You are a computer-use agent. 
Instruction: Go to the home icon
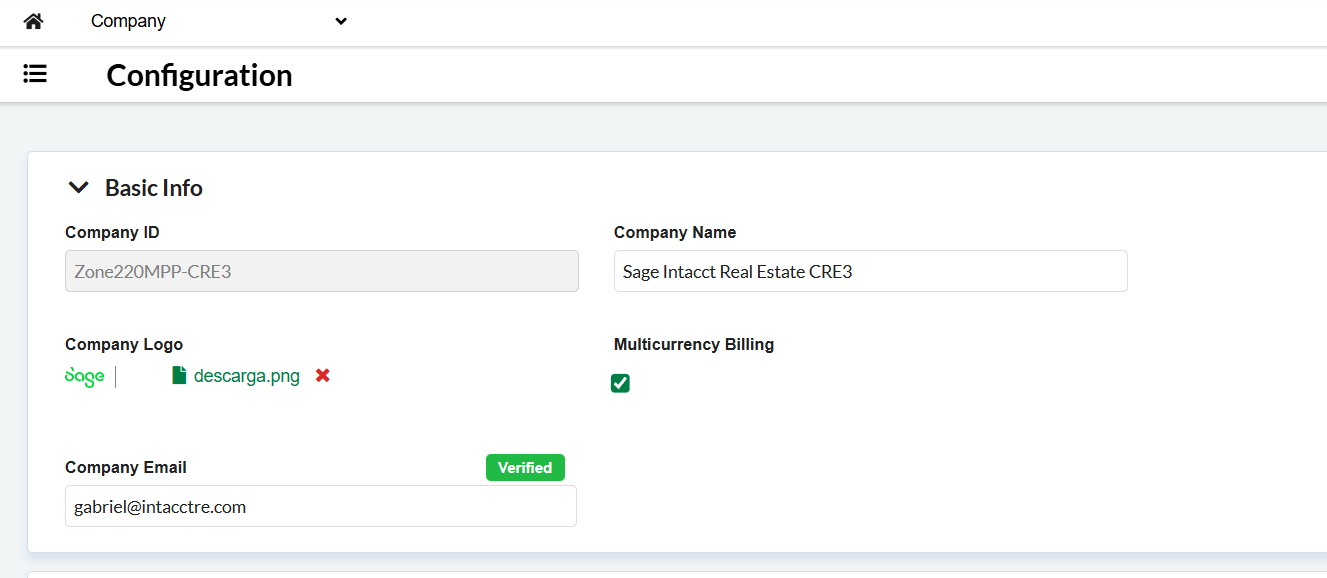click(x=34, y=21)
